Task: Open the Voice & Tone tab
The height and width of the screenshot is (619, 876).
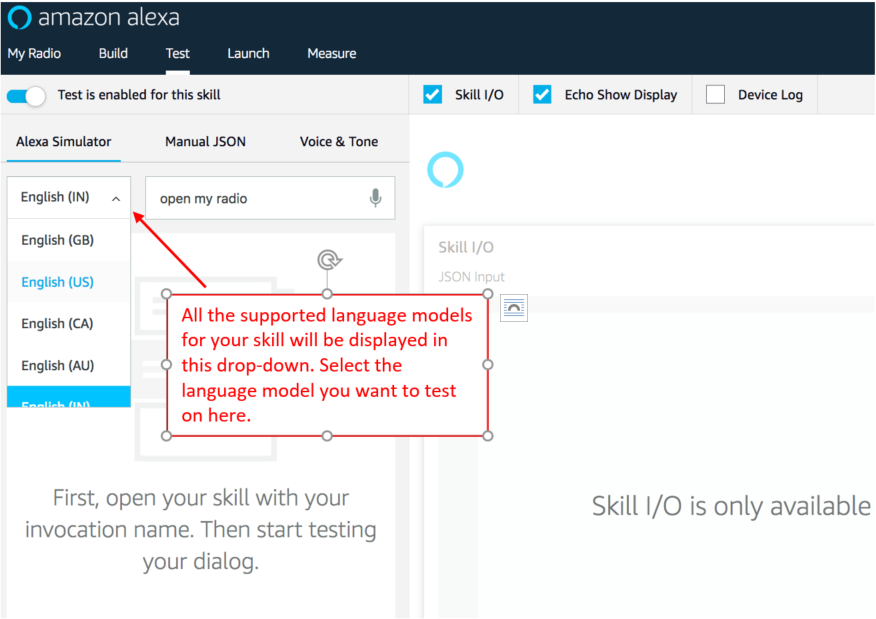Action: (x=339, y=142)
